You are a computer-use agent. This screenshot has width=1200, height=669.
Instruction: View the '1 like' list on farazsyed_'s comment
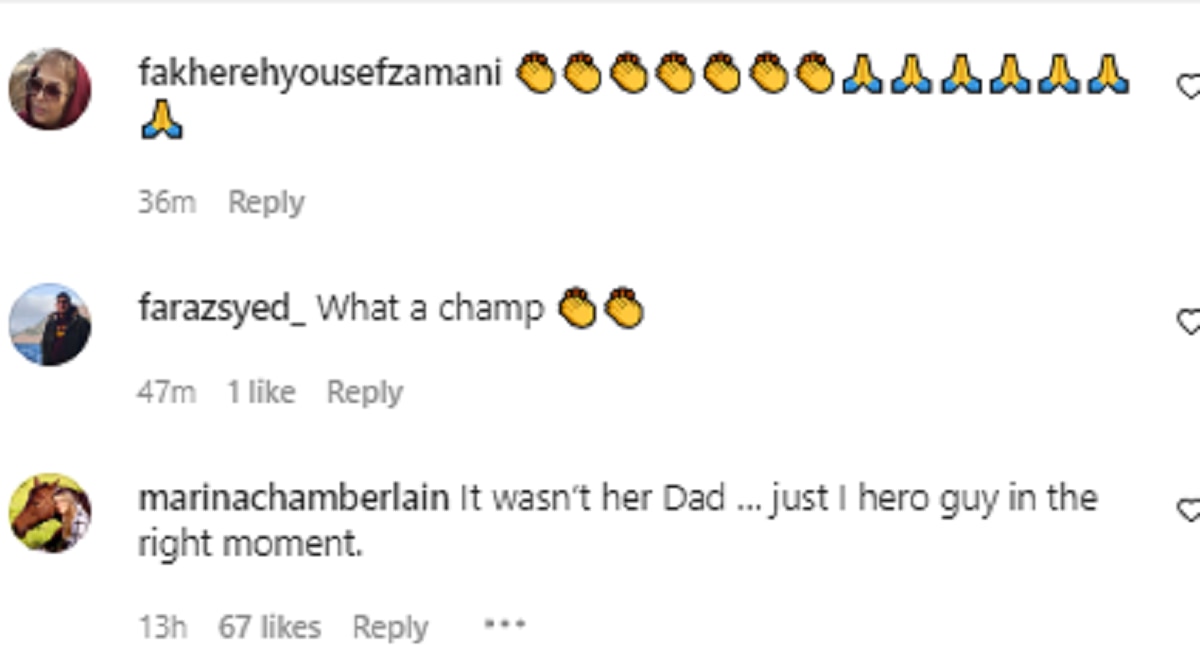(x=260, y=392)
